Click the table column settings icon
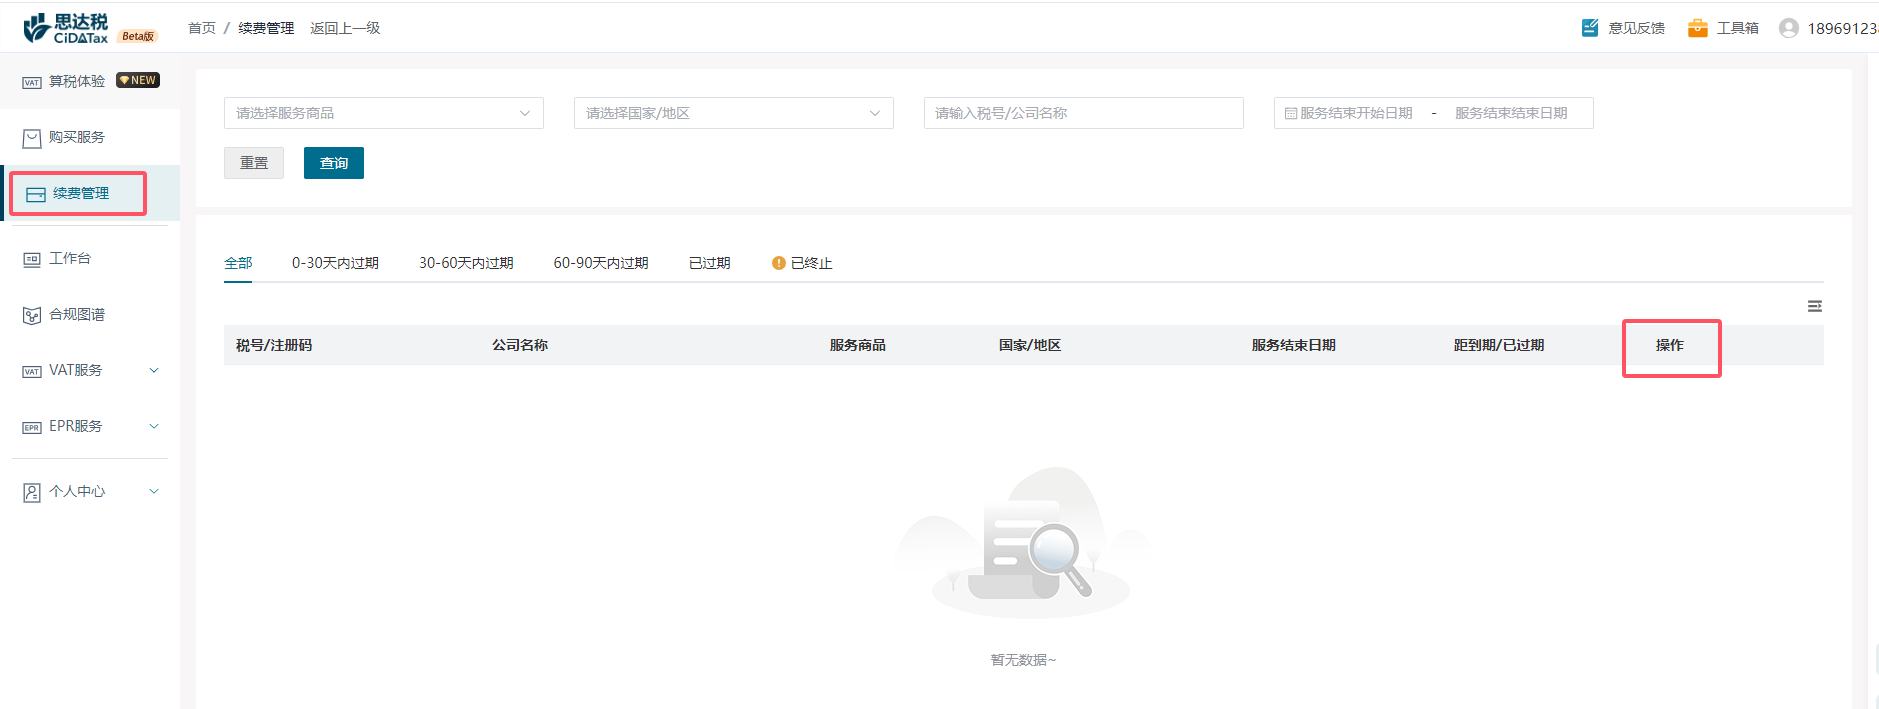The width and height of the screenshot is (1879, 709). click(x=1814, y=306)
